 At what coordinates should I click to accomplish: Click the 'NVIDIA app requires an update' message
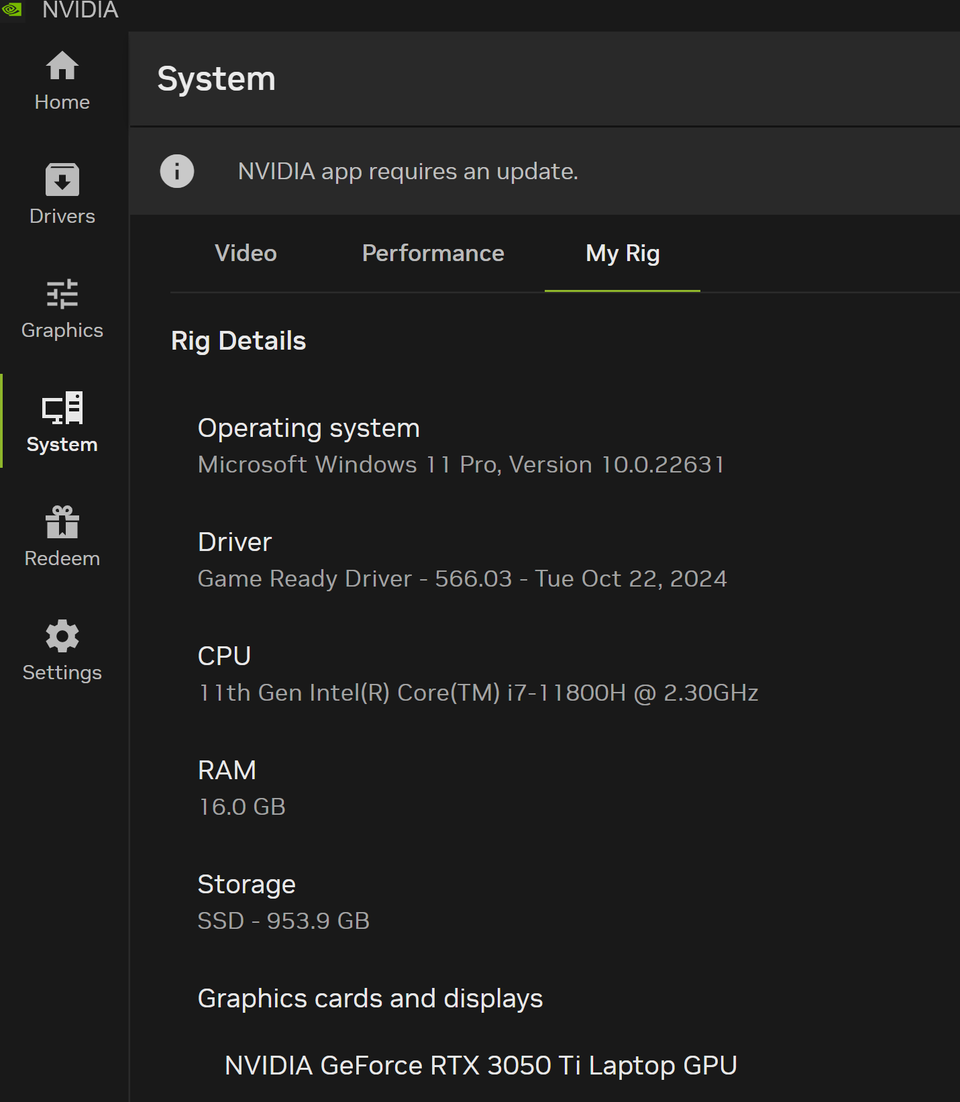pos(408,171)
